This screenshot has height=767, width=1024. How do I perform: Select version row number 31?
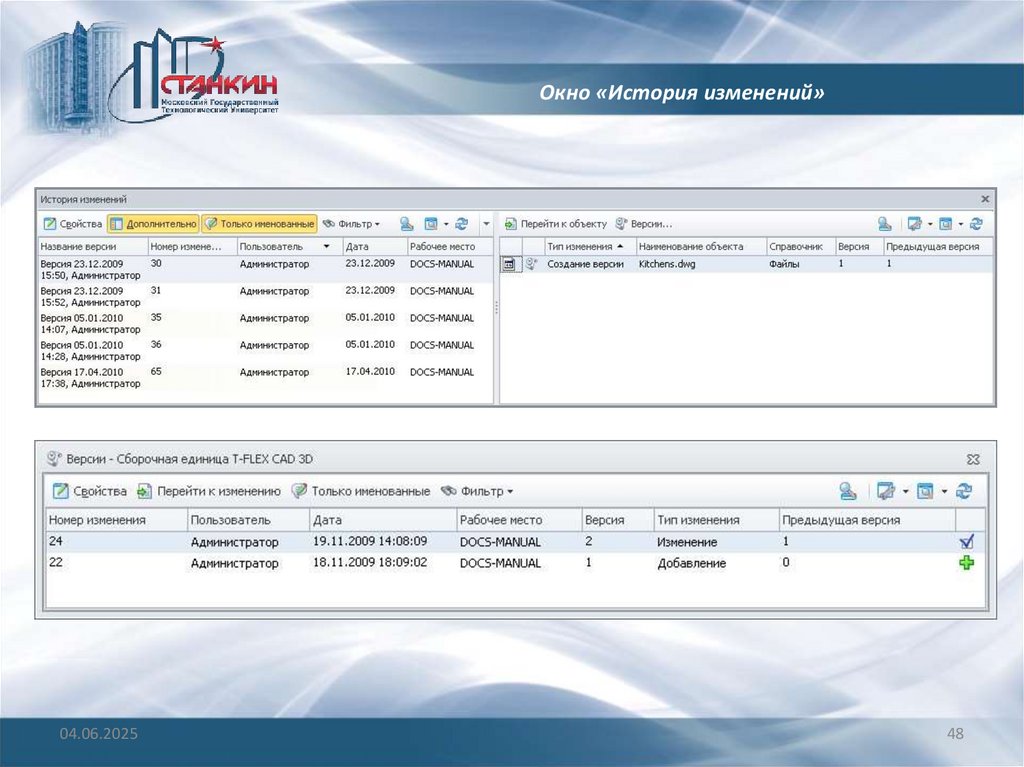265,297
